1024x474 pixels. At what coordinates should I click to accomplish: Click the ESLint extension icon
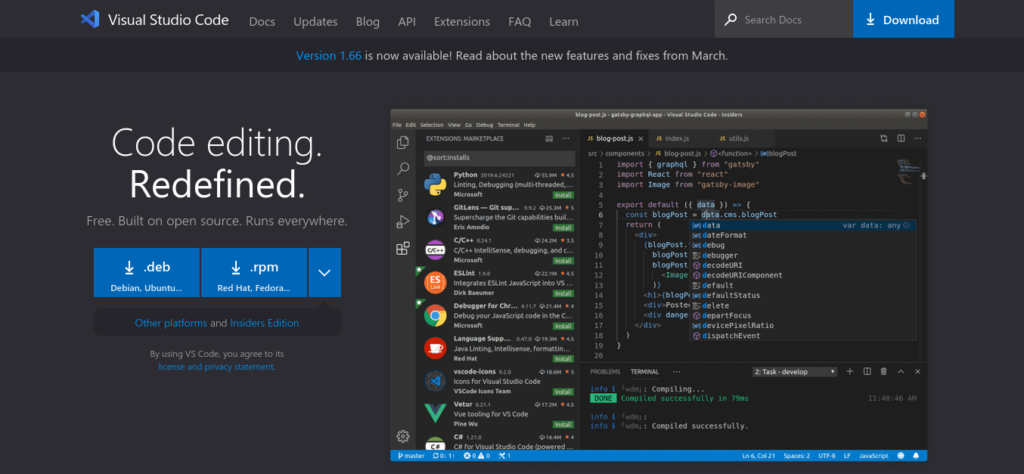pyautogui.click(x=435, y=282)
